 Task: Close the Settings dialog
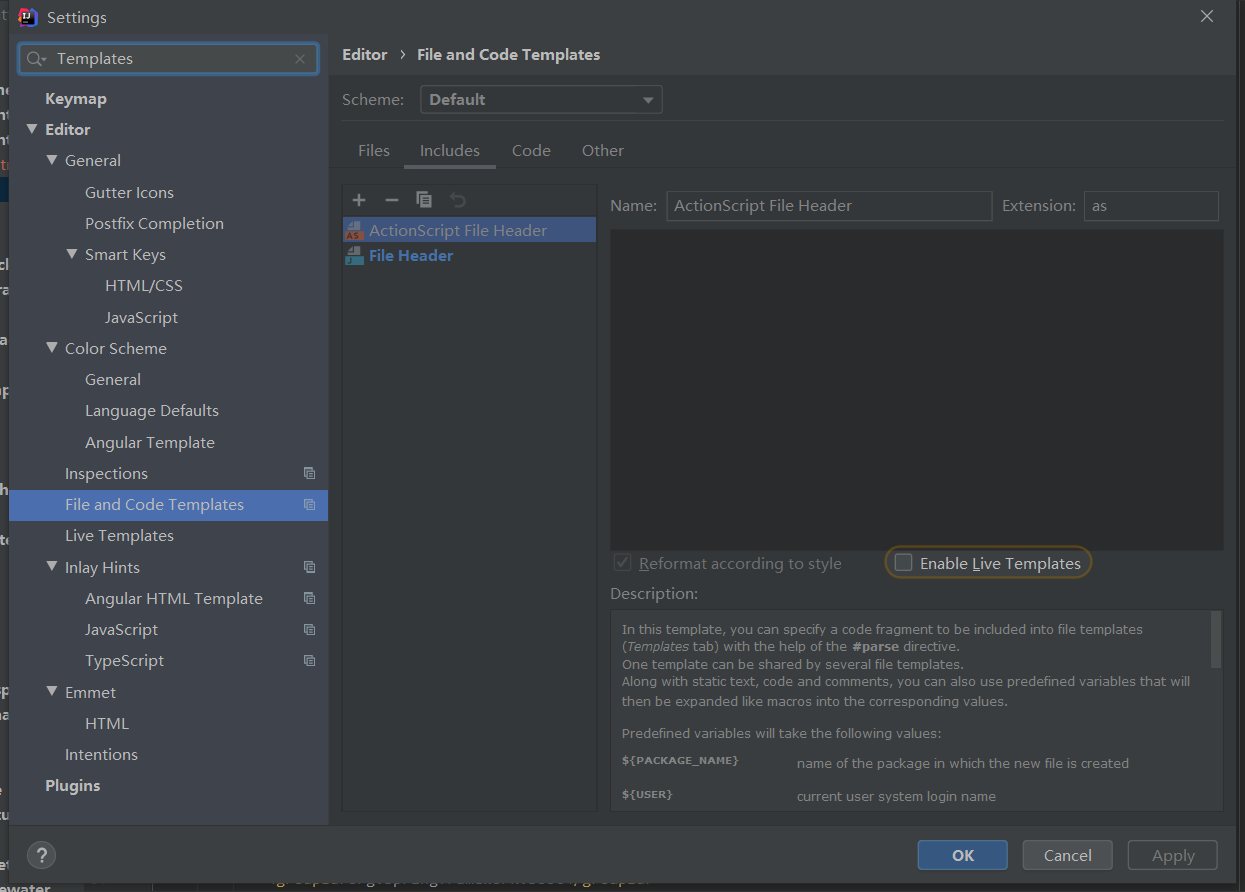(x=1207, y=17)
